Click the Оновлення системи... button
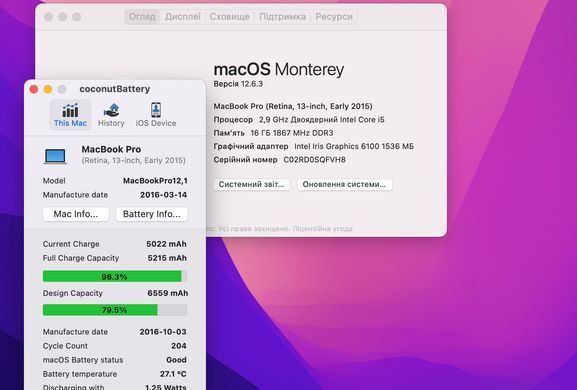 344,184
